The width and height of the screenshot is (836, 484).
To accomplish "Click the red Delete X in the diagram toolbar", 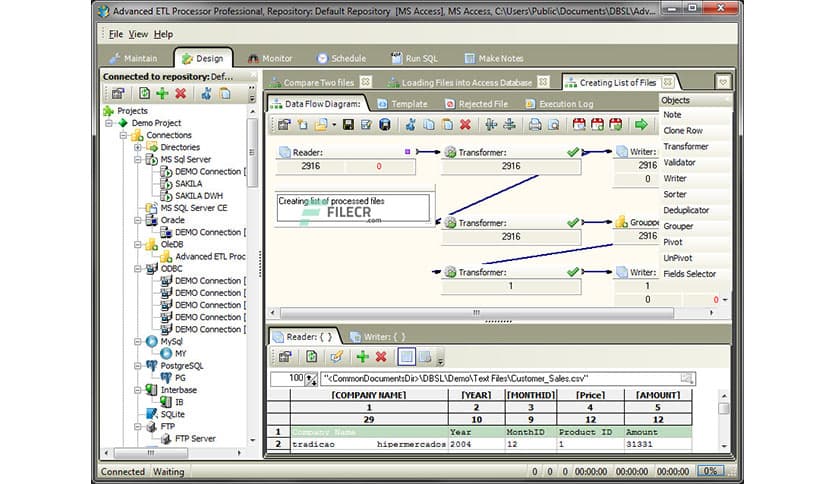I will coord(465,125).
